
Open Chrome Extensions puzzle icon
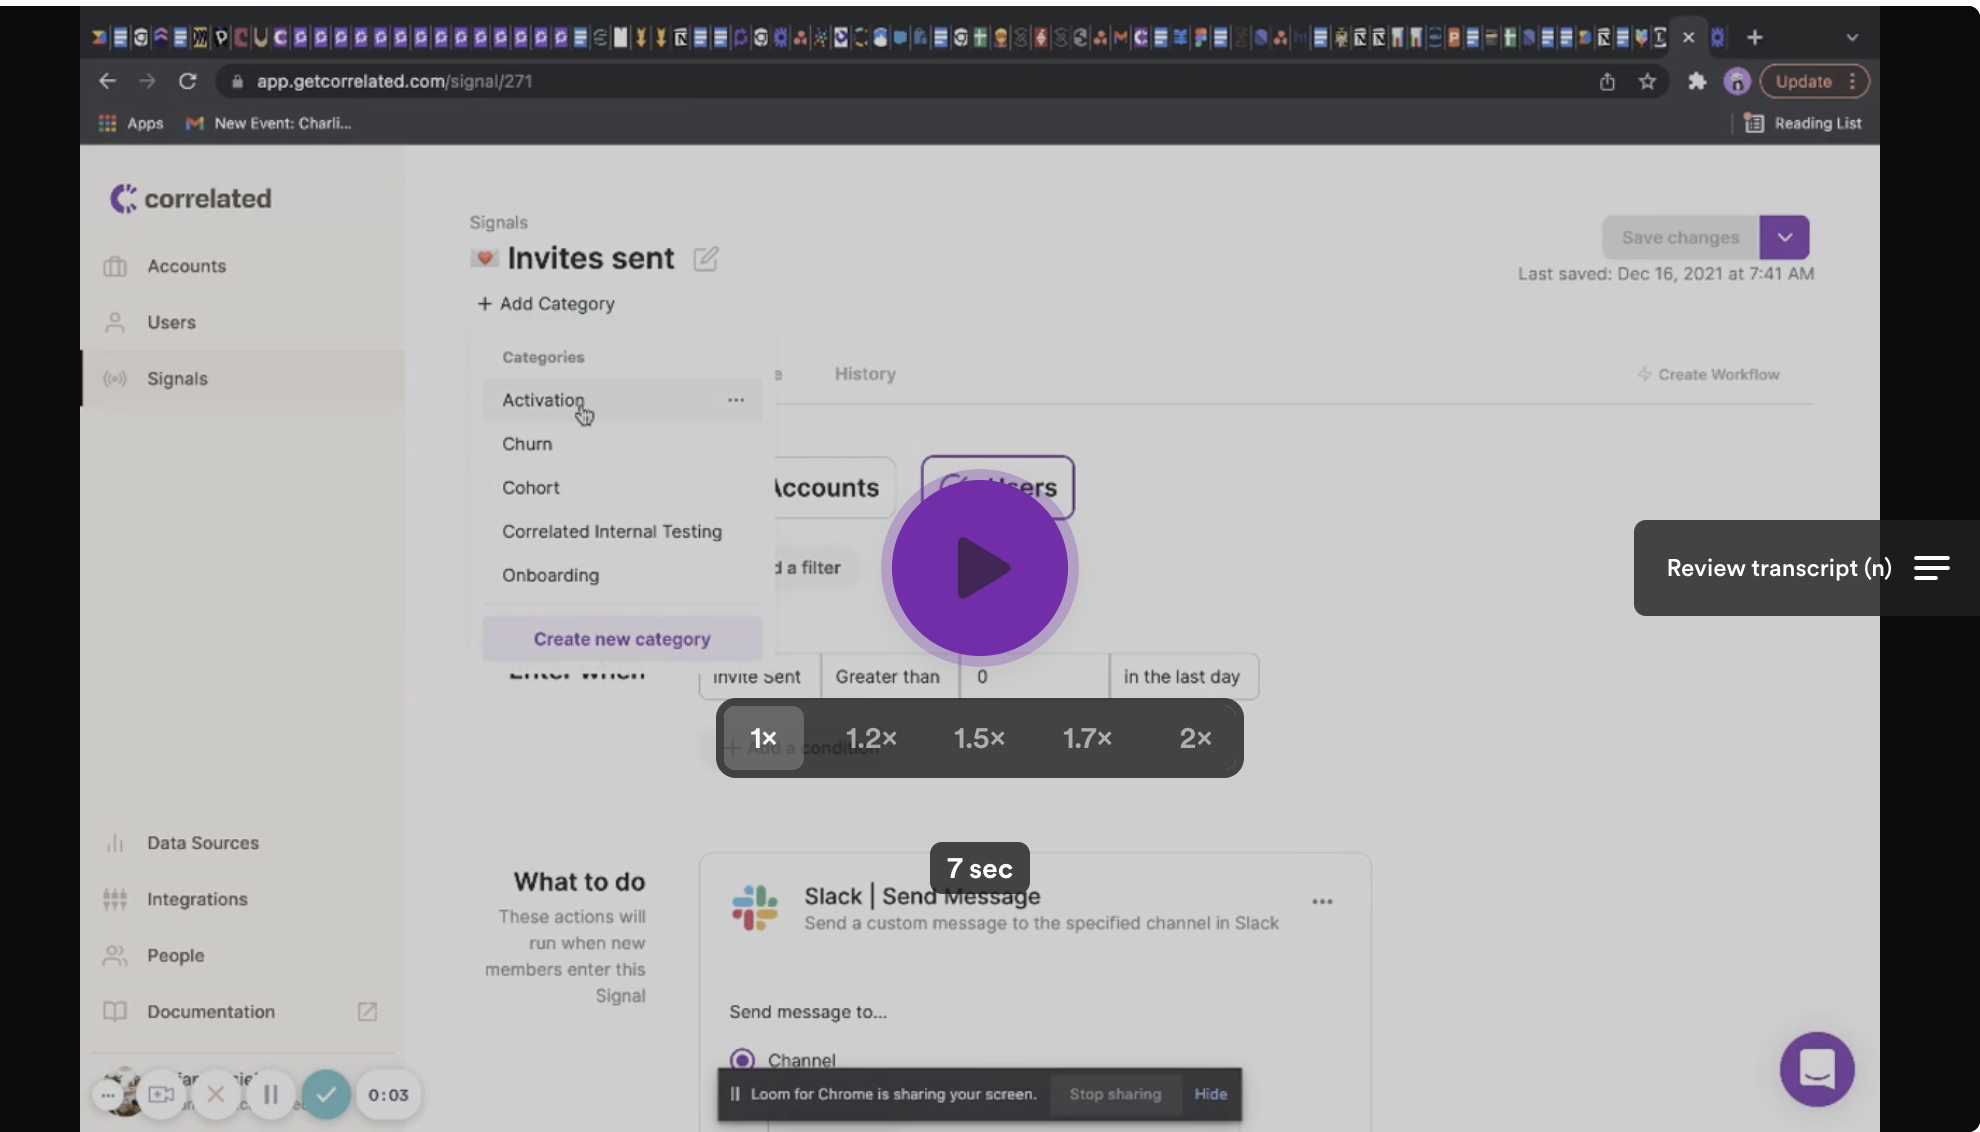(1696, 81)
